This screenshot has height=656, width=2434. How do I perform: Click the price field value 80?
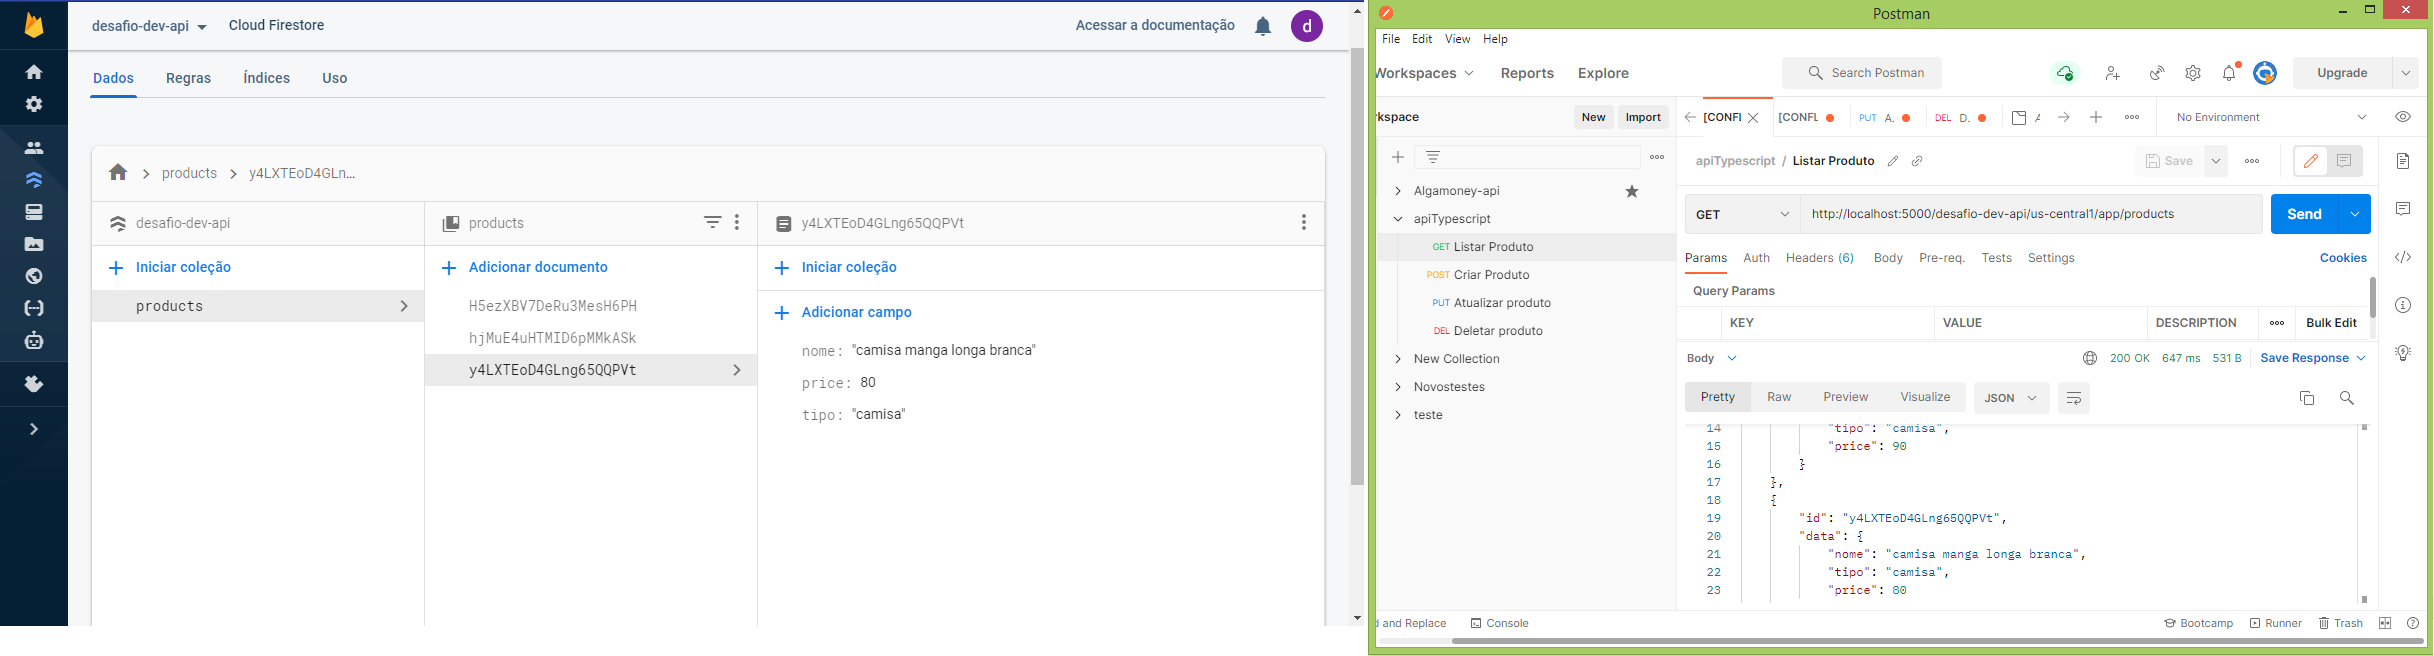tap(868, 382)
